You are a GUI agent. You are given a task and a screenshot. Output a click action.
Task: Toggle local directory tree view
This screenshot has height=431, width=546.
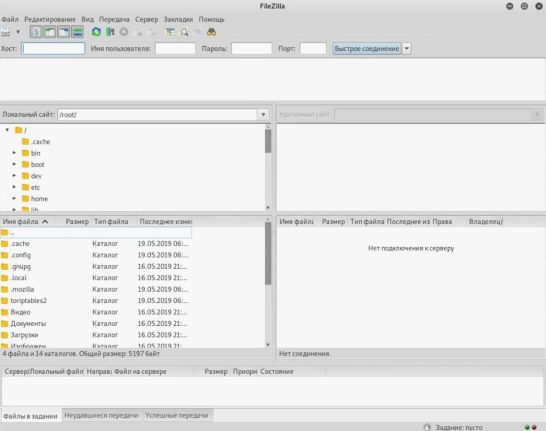tap(49, 32)
